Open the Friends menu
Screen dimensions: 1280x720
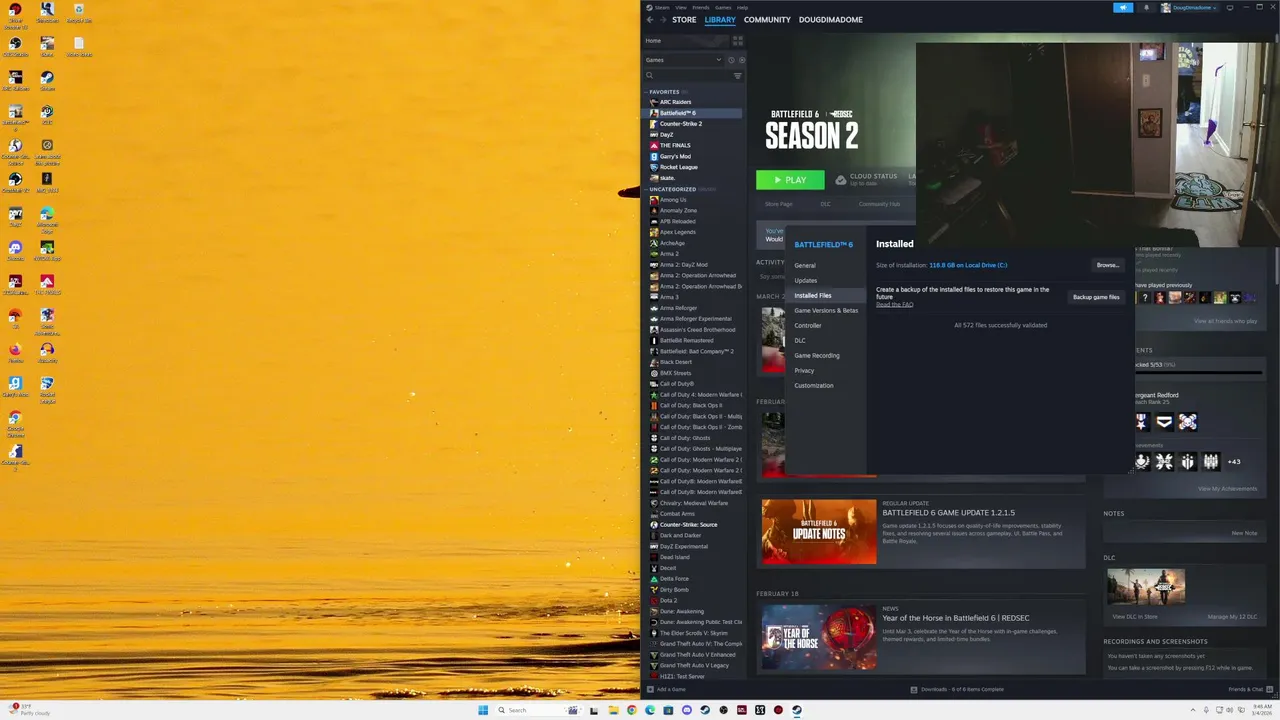(x=701, y=7)
